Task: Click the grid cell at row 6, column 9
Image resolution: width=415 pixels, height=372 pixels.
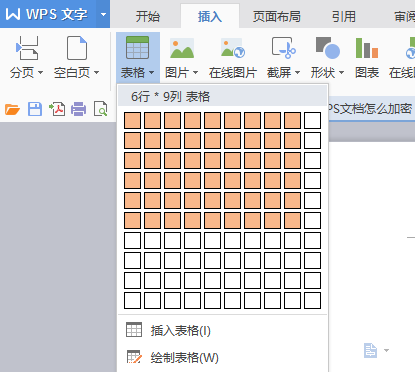Action: [x=293, y=221]
